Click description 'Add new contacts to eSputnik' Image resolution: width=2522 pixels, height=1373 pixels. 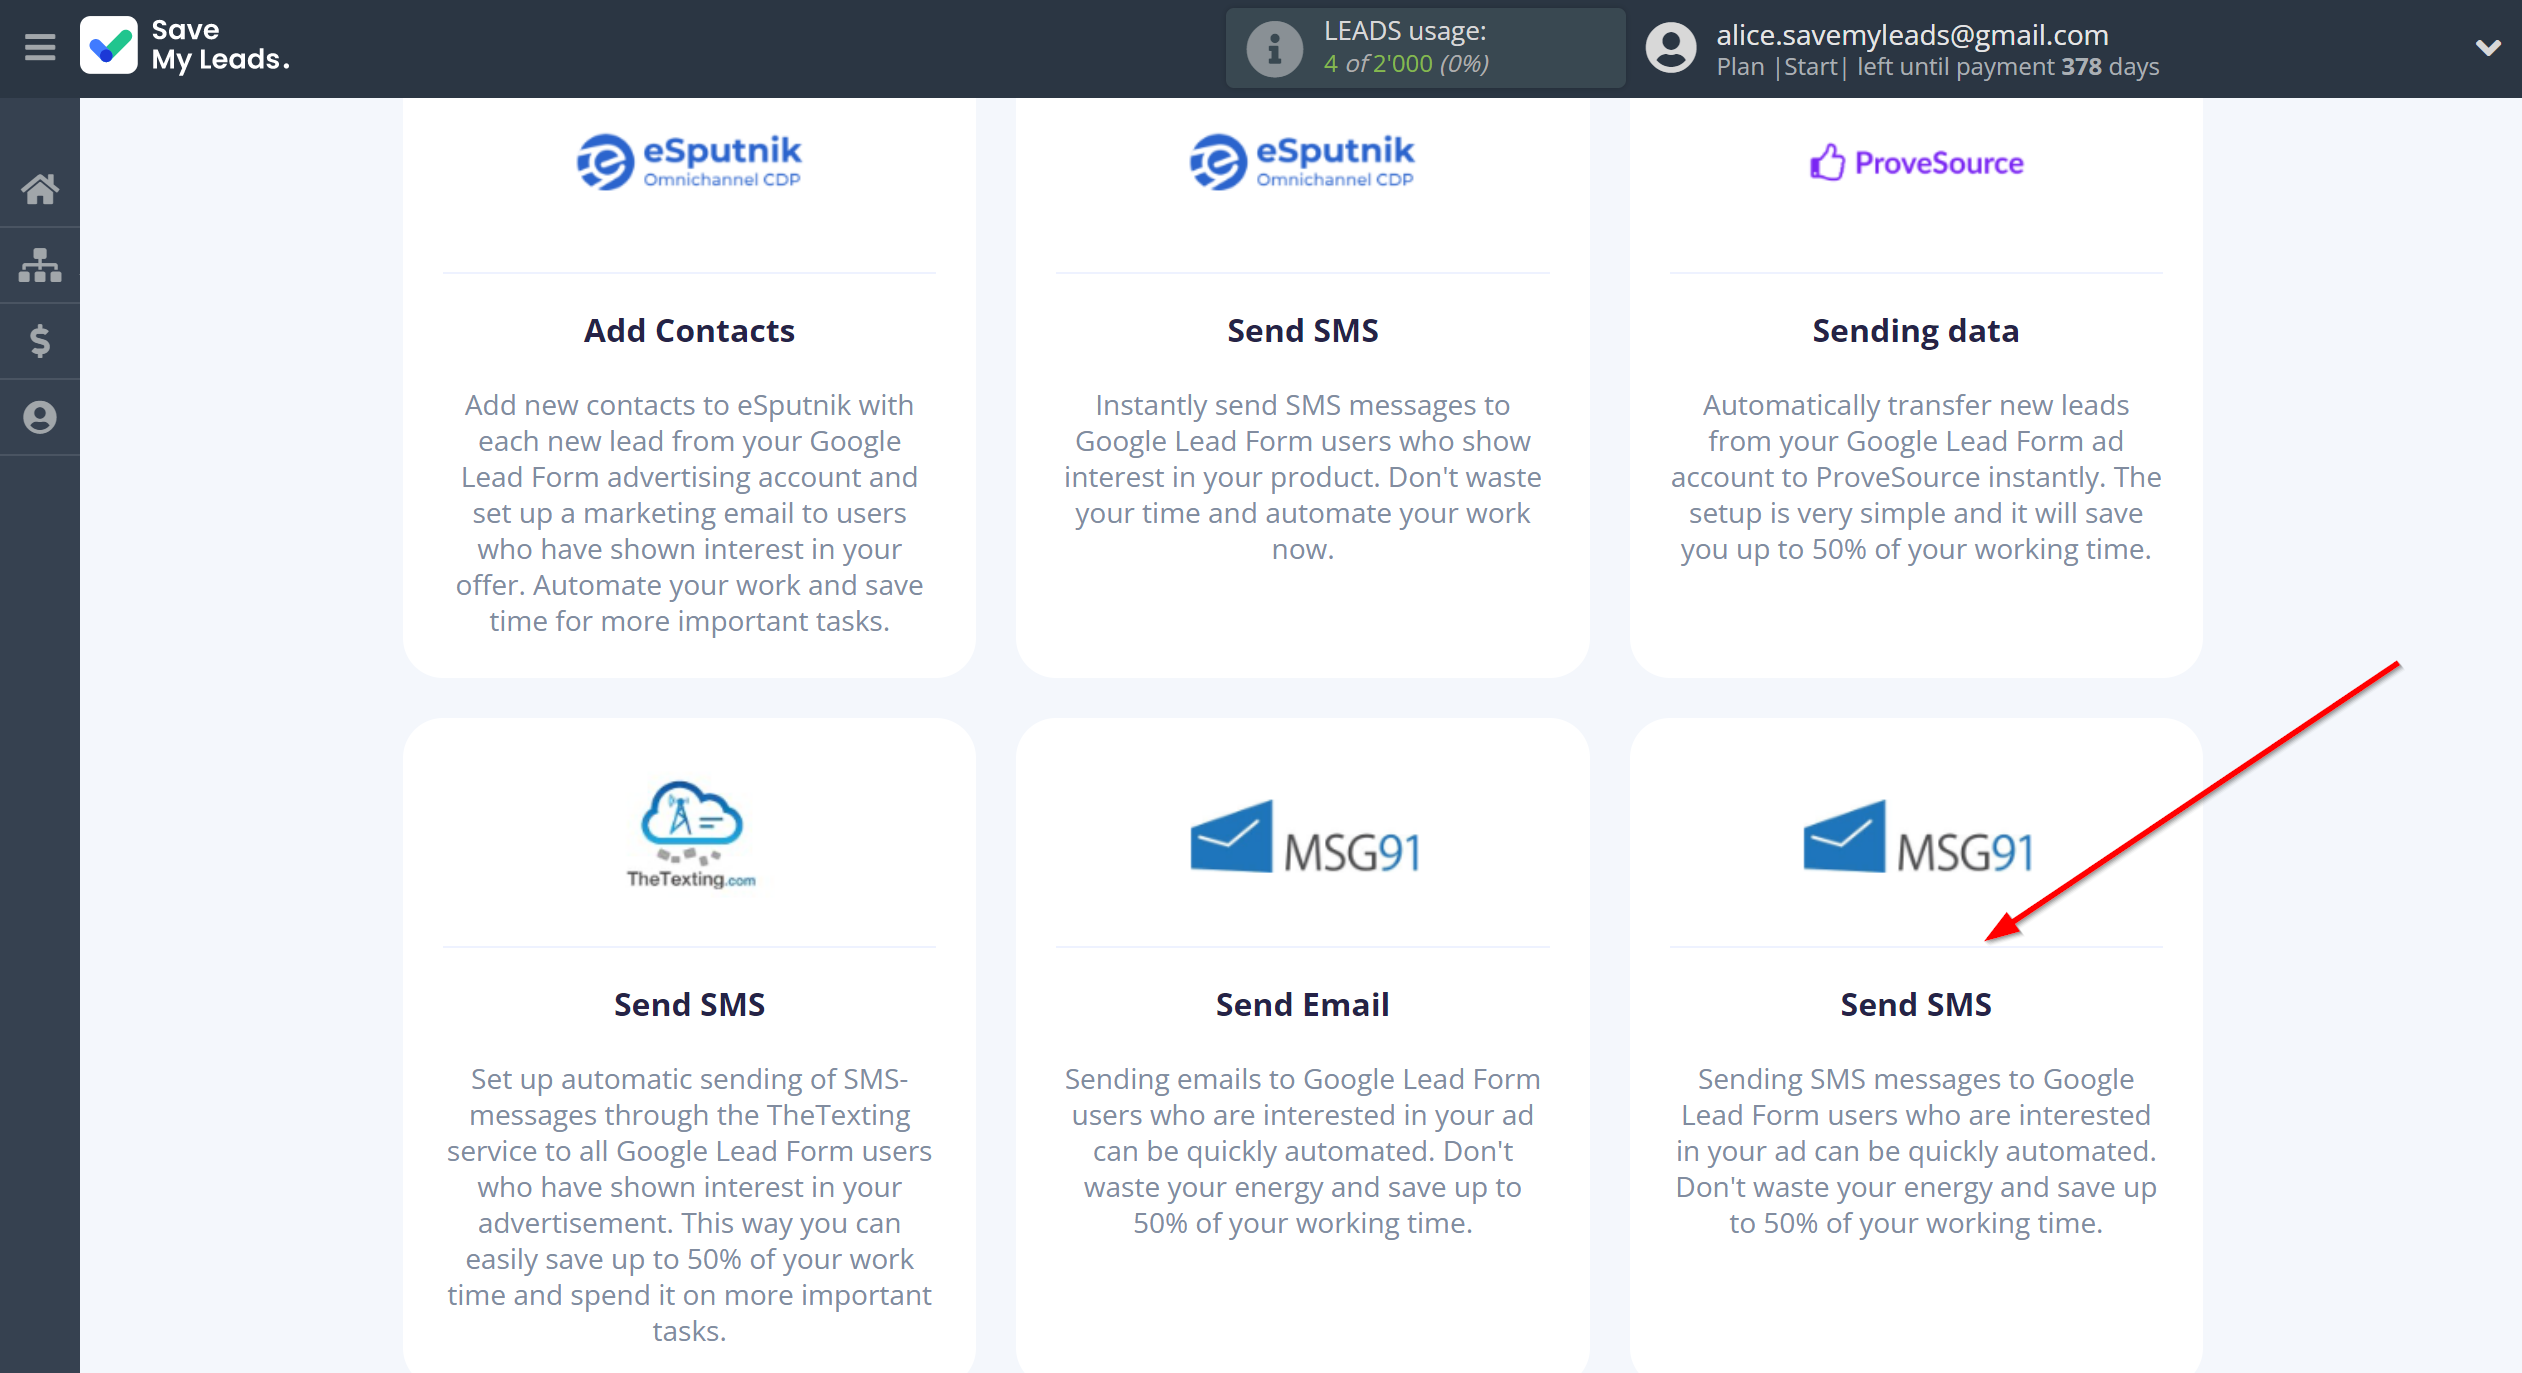(x=689, y=513)
